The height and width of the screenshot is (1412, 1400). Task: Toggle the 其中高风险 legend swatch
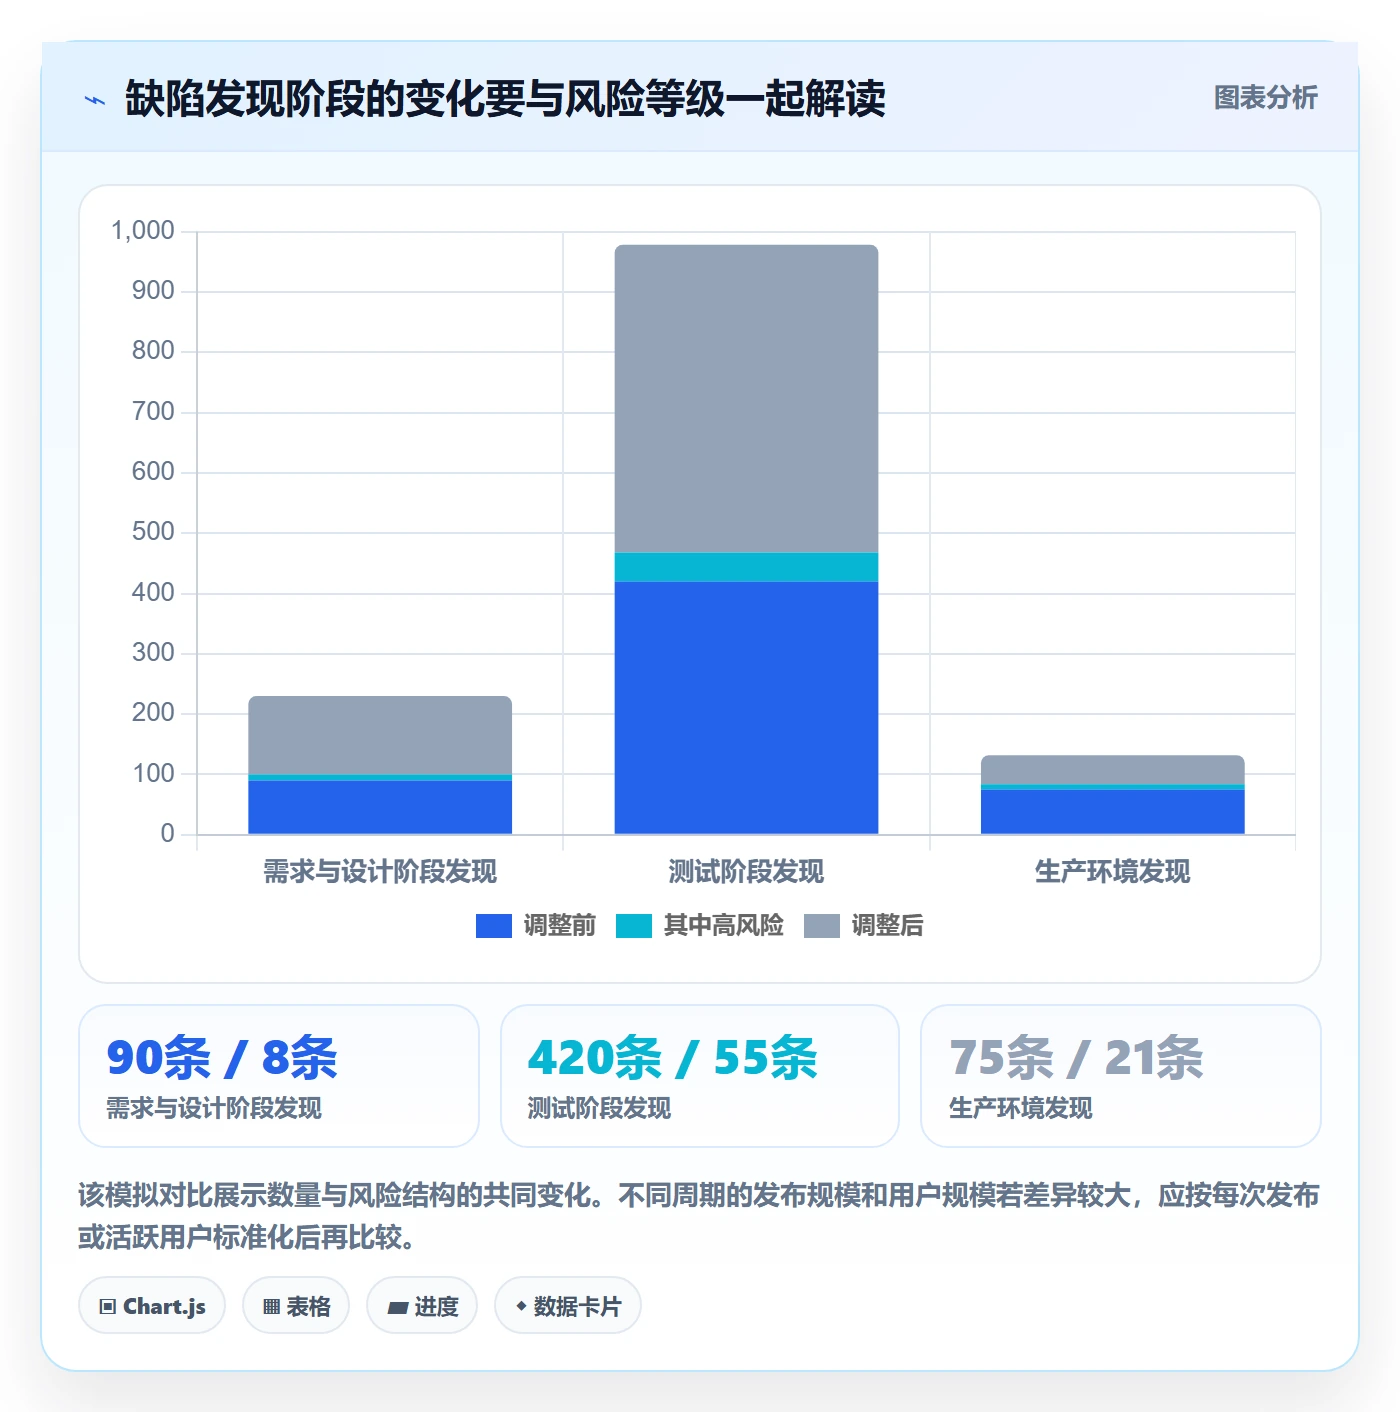click(634, 926)
